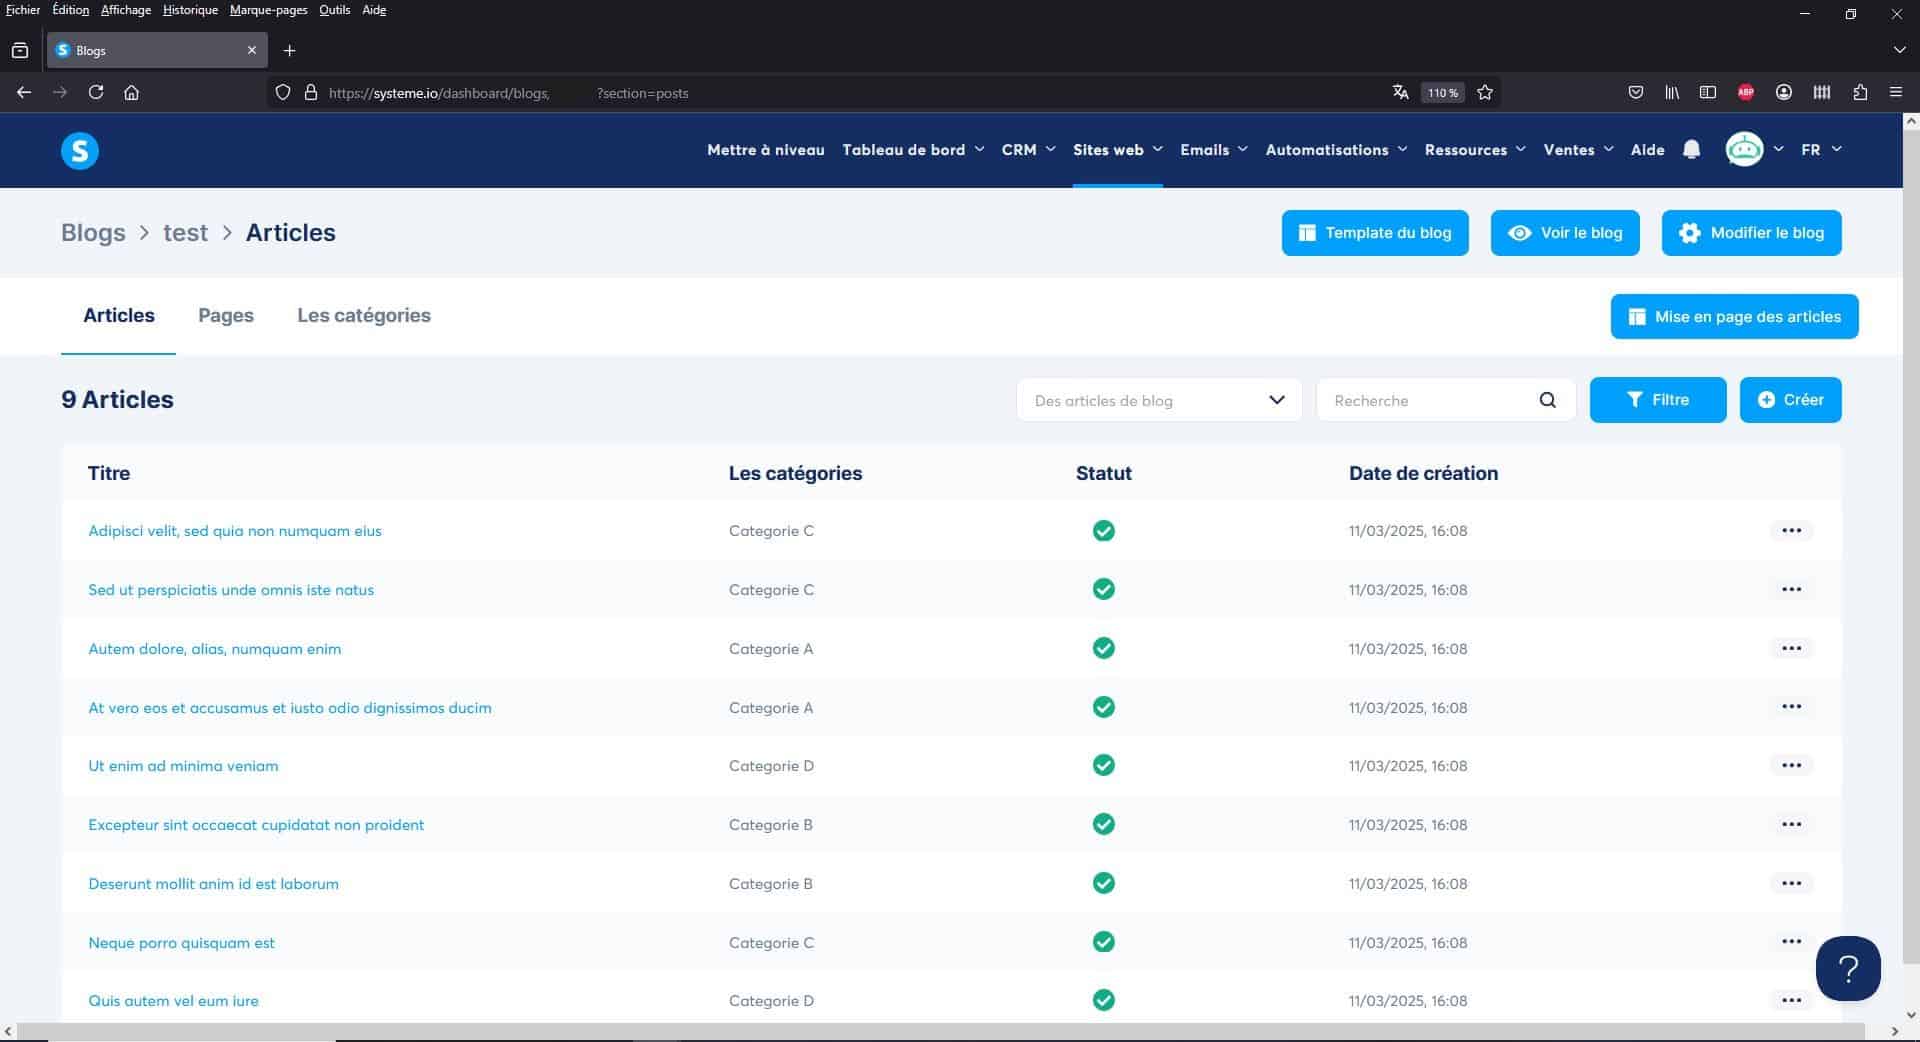
Task: Click the systeme.io S logo
Action: [80, 151]
